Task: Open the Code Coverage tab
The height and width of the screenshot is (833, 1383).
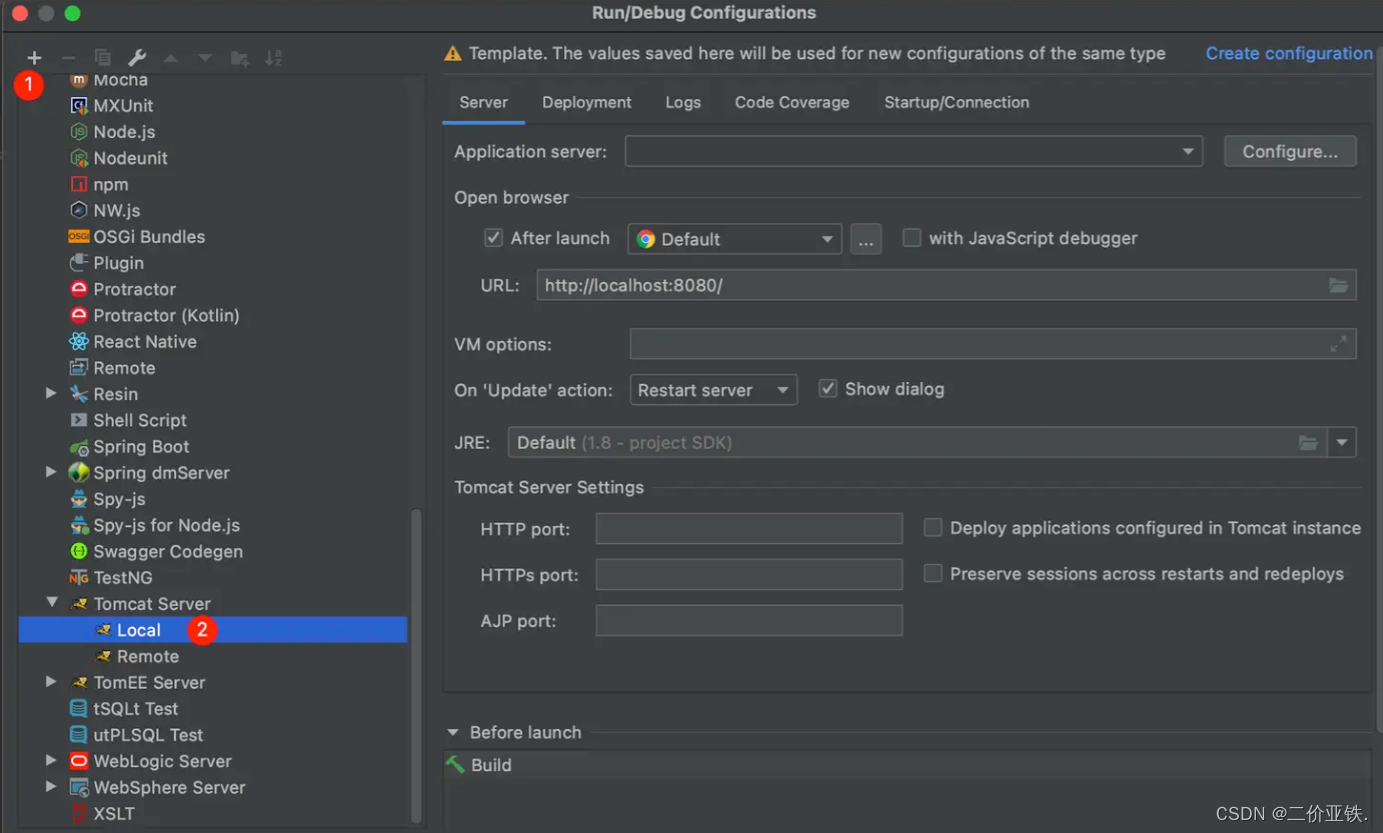Action: coord(792,102)
